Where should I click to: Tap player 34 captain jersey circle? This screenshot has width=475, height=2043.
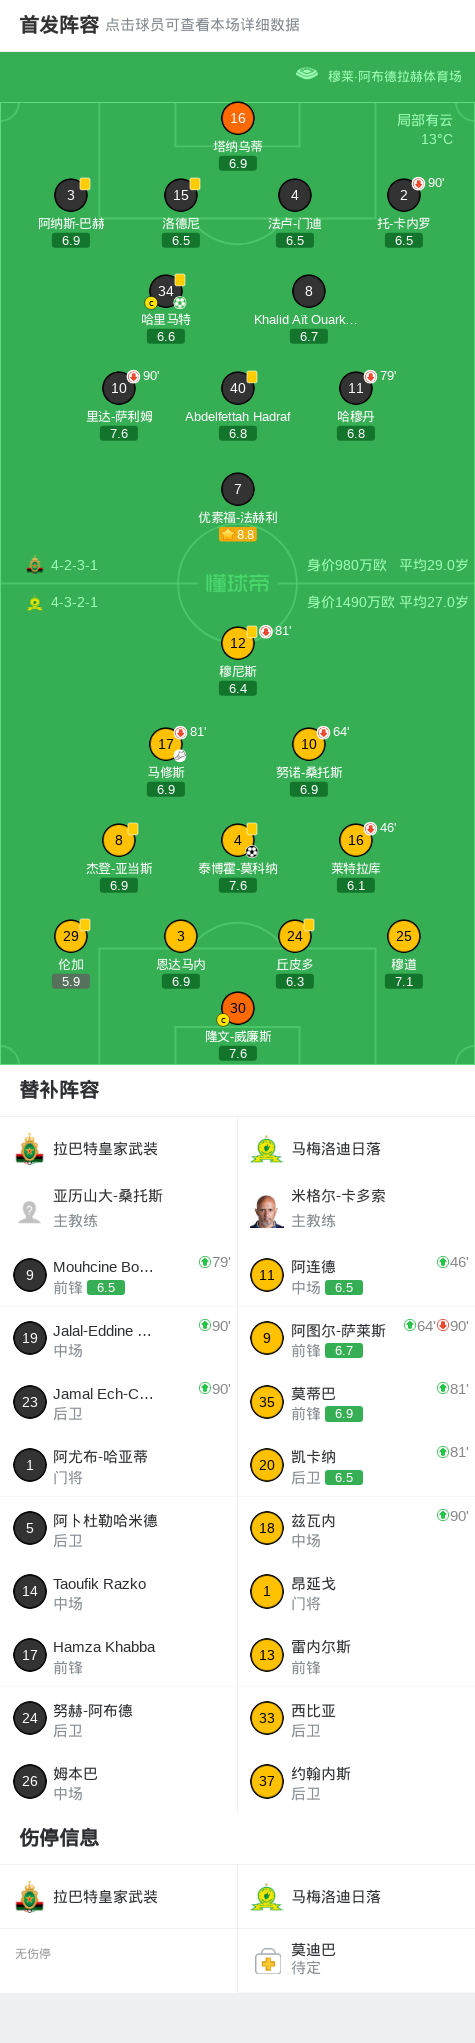[x=166, y=291]
